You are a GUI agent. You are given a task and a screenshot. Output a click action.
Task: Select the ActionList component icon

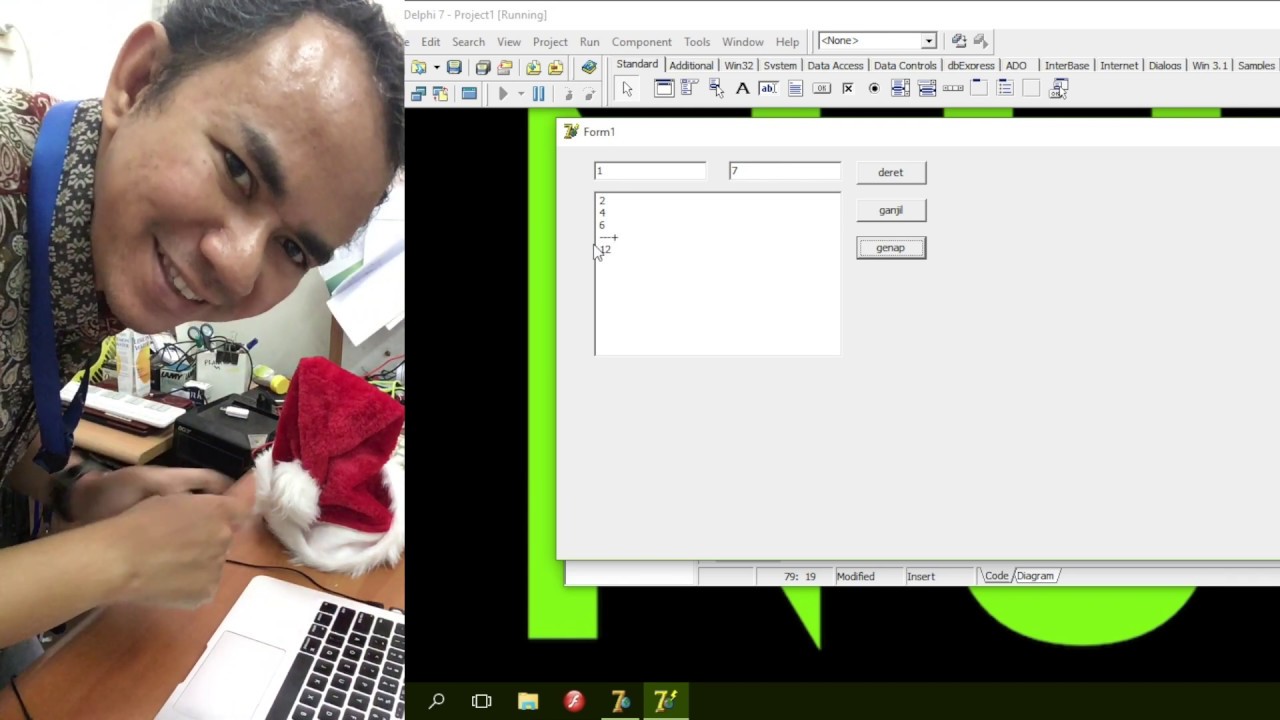tap(1058, 88)
